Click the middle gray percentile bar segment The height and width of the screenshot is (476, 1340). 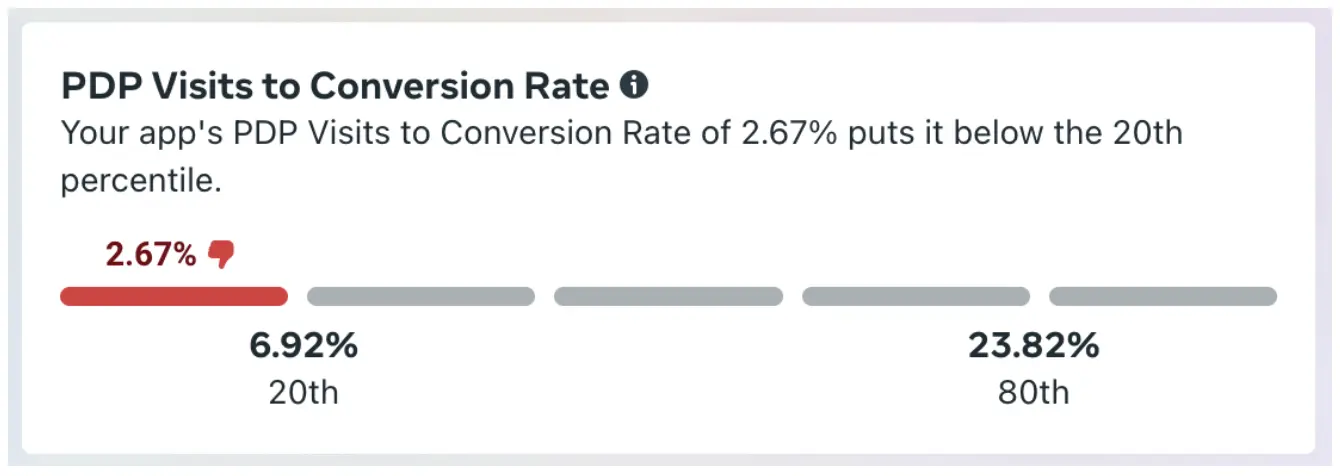(x=668, y=296)
